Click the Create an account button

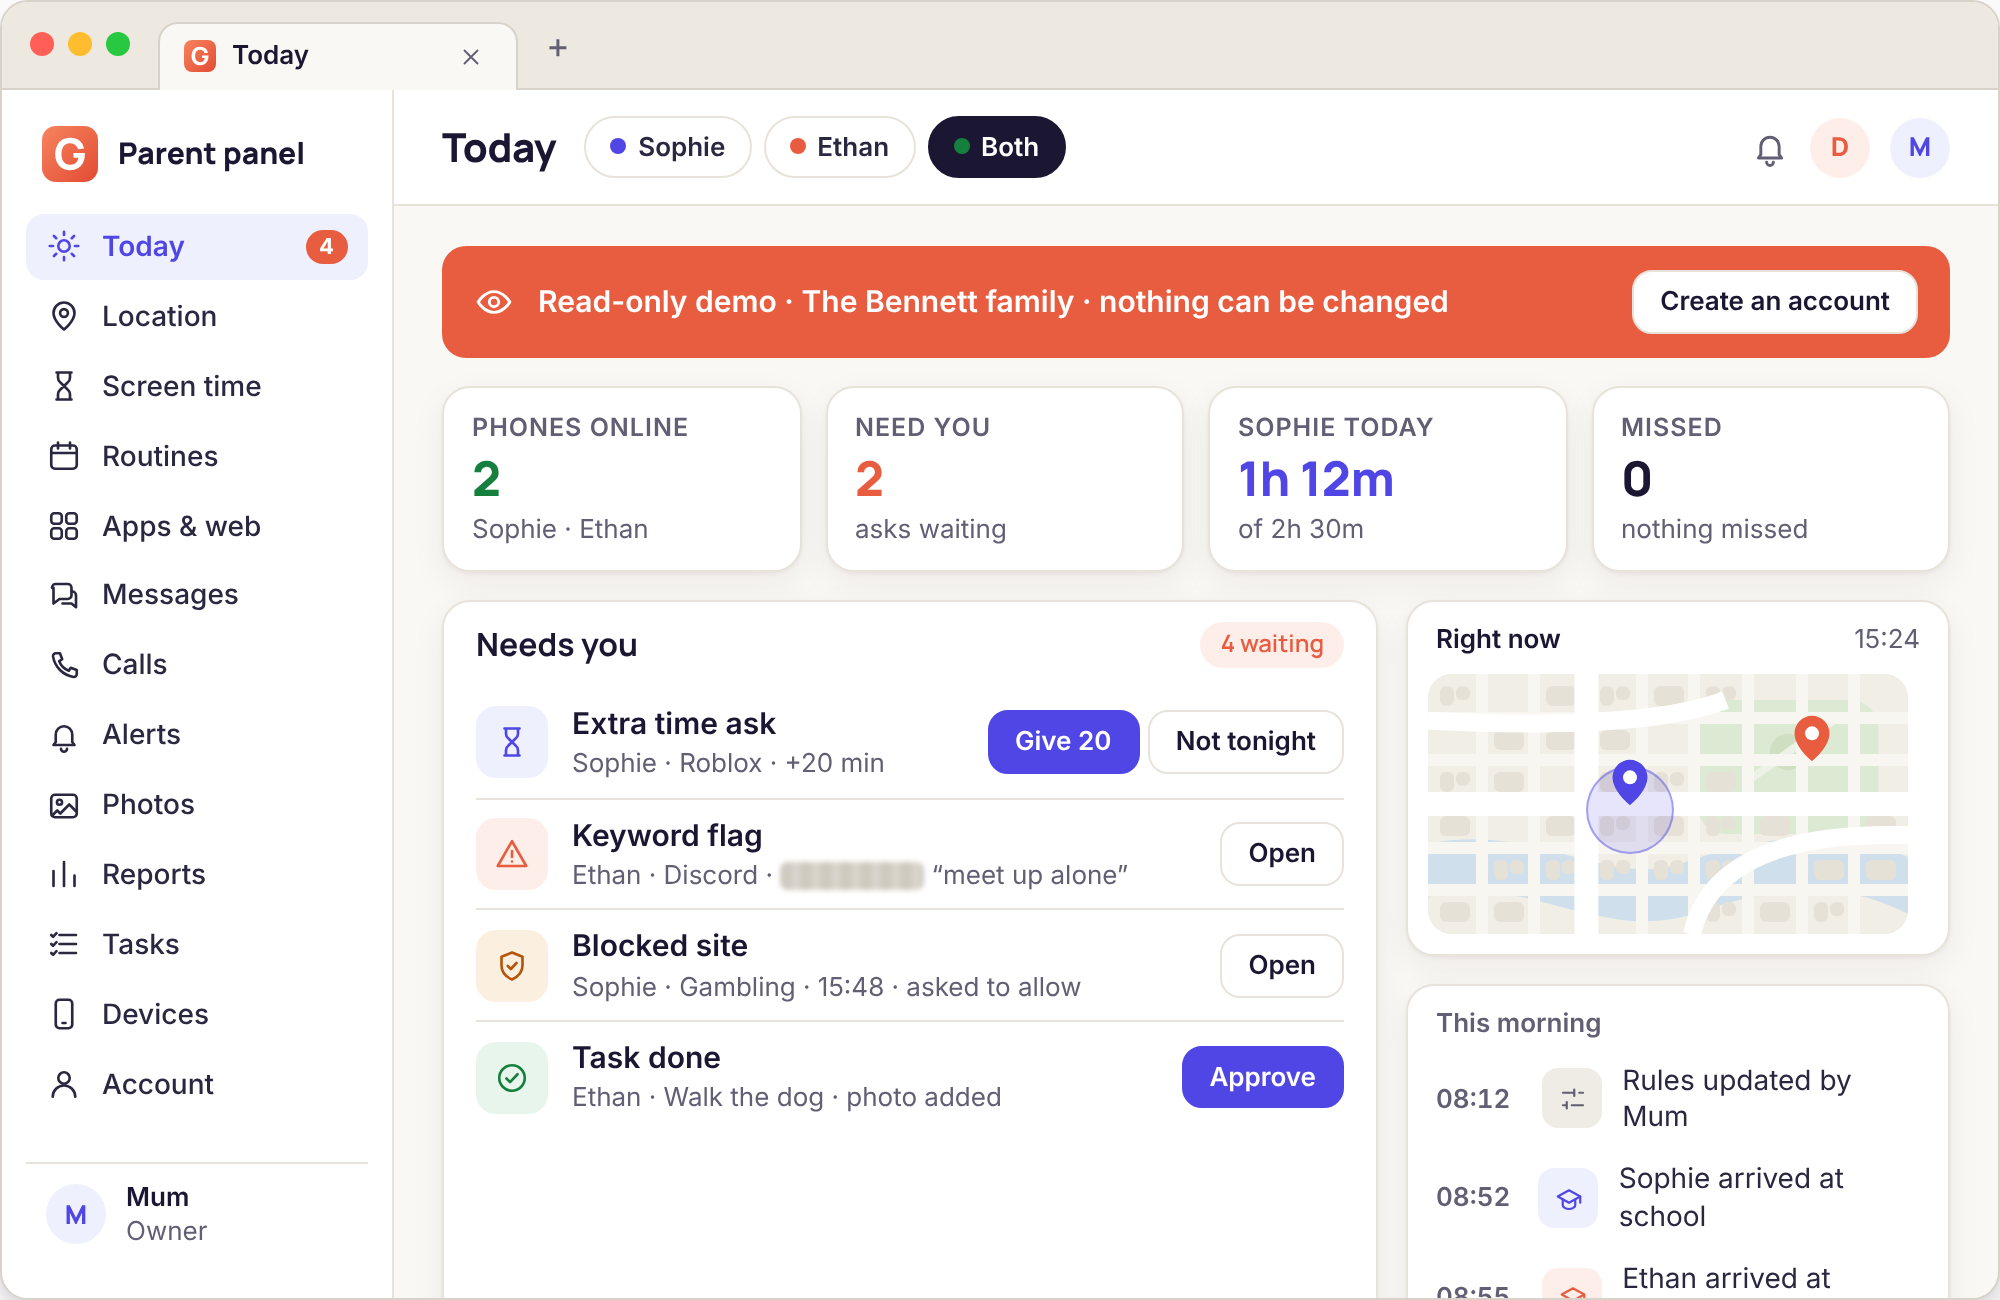[1774, 301]
